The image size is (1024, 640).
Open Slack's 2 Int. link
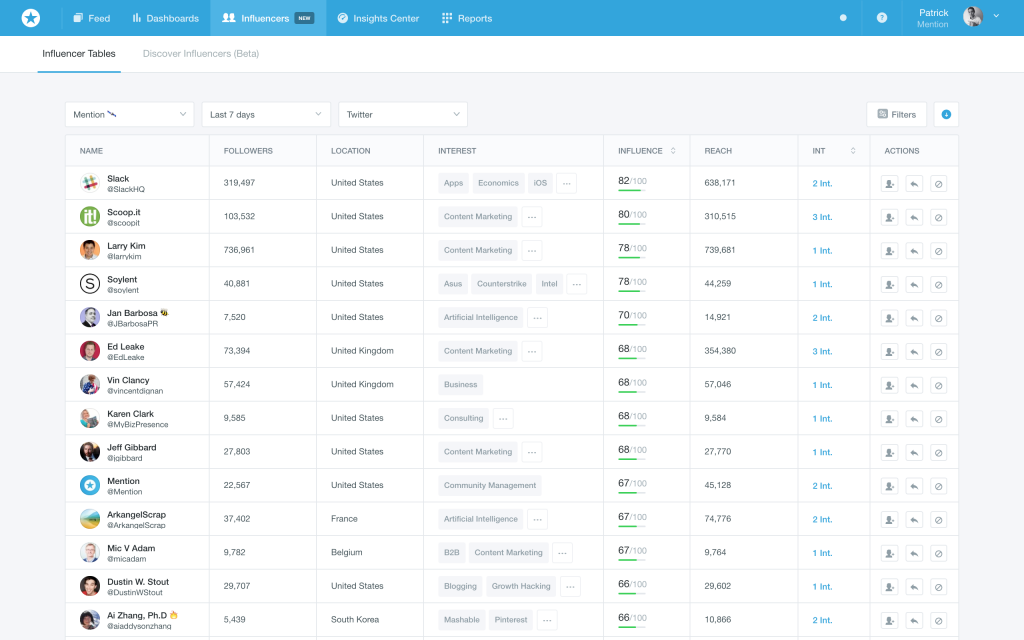point(822,184)
